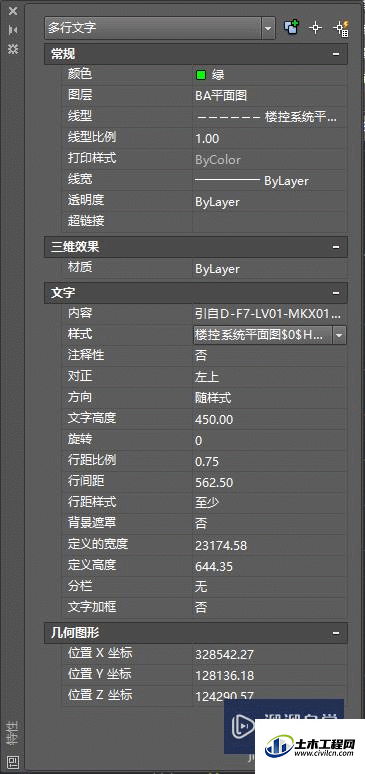The image size is (365, 774).
Task: Click the vertical 特性 palette title
Action: 13,733
